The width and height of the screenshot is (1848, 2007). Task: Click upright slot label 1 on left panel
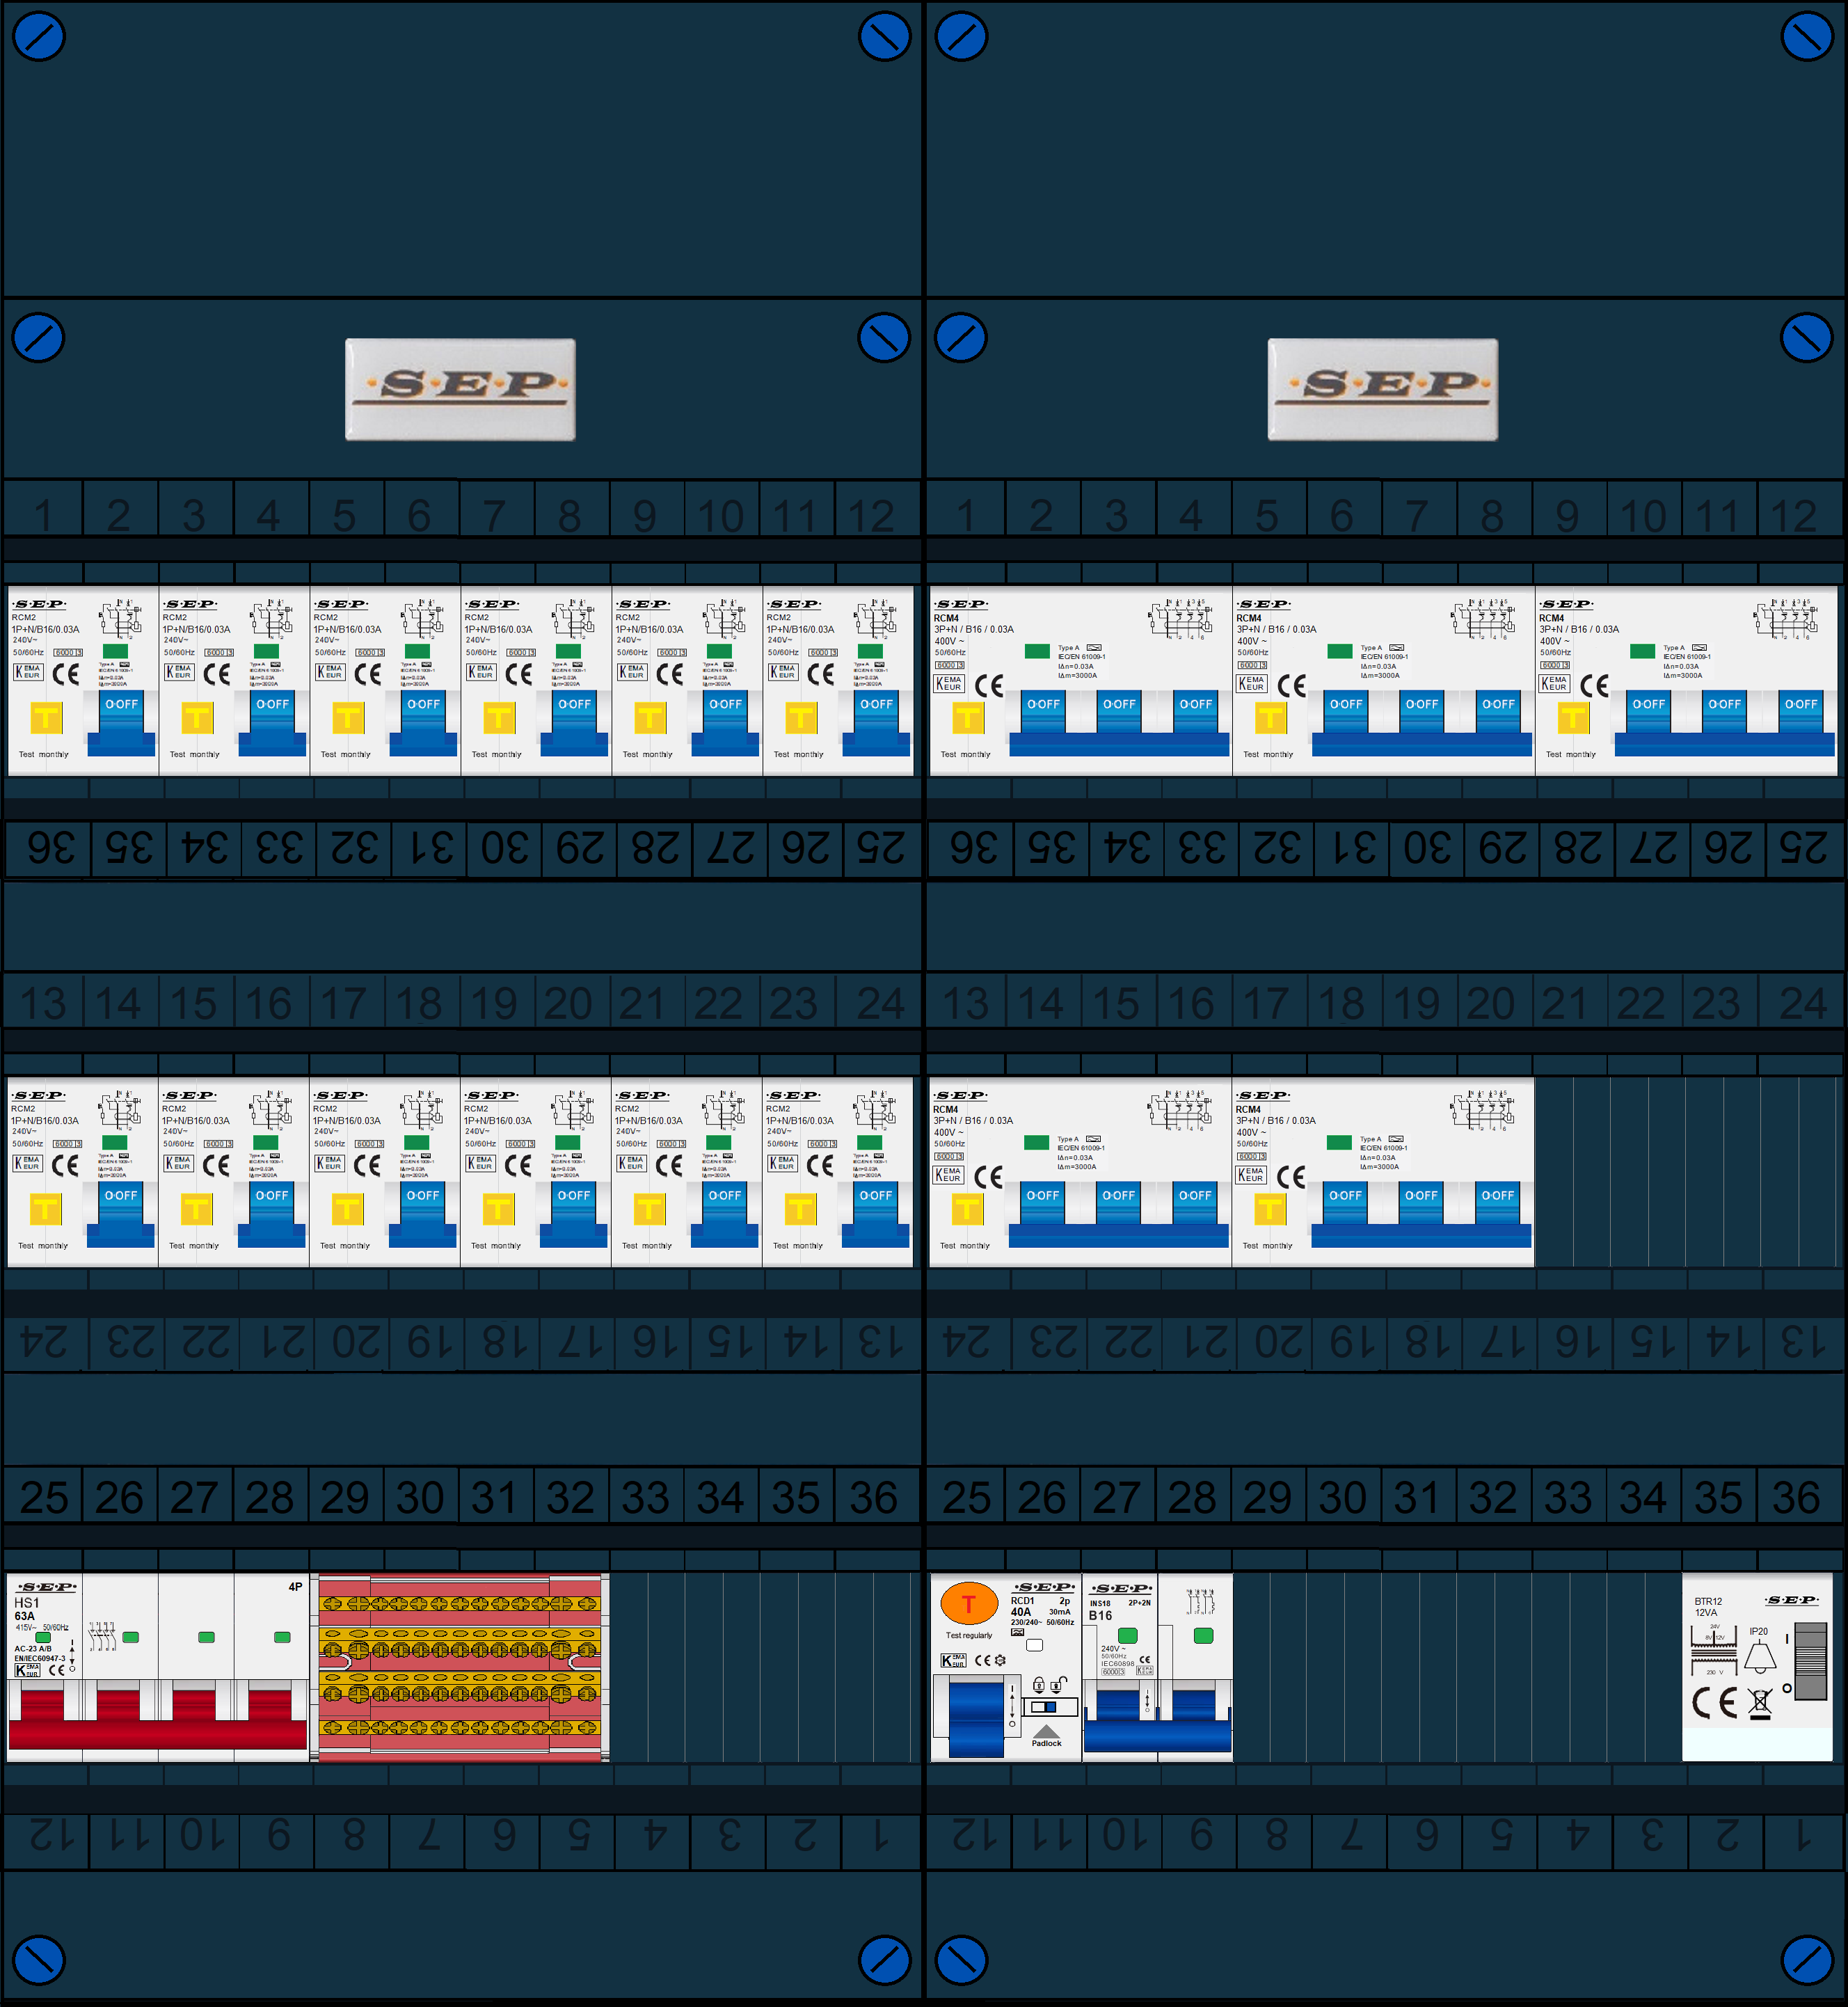pos(43,516)
